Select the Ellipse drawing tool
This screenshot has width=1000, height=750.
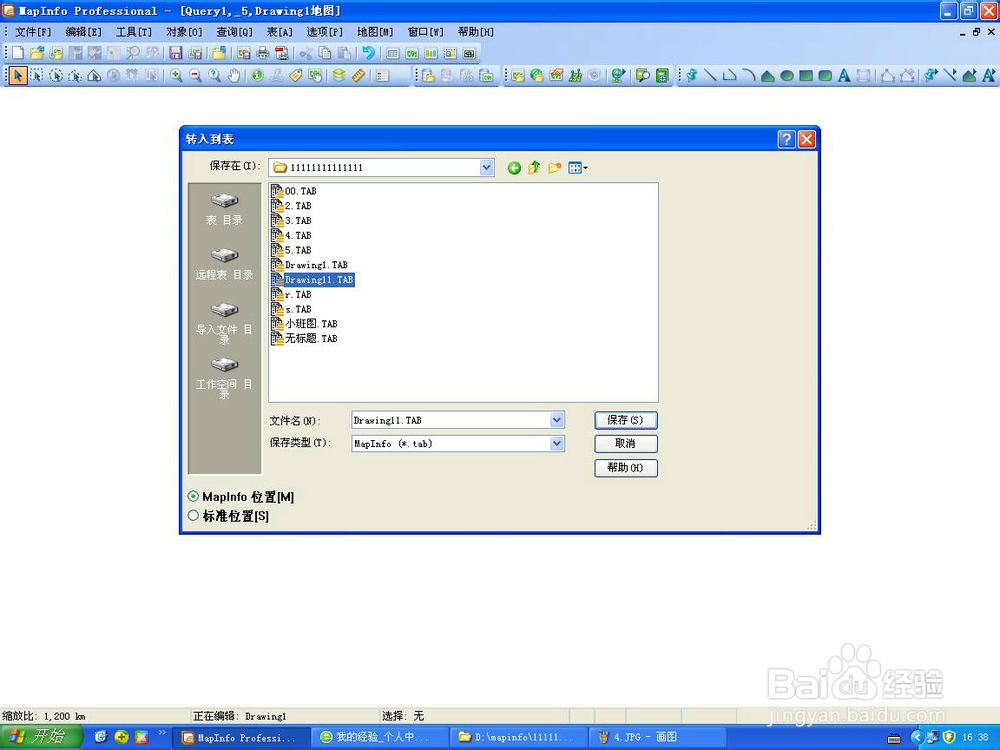pos(787,75)
